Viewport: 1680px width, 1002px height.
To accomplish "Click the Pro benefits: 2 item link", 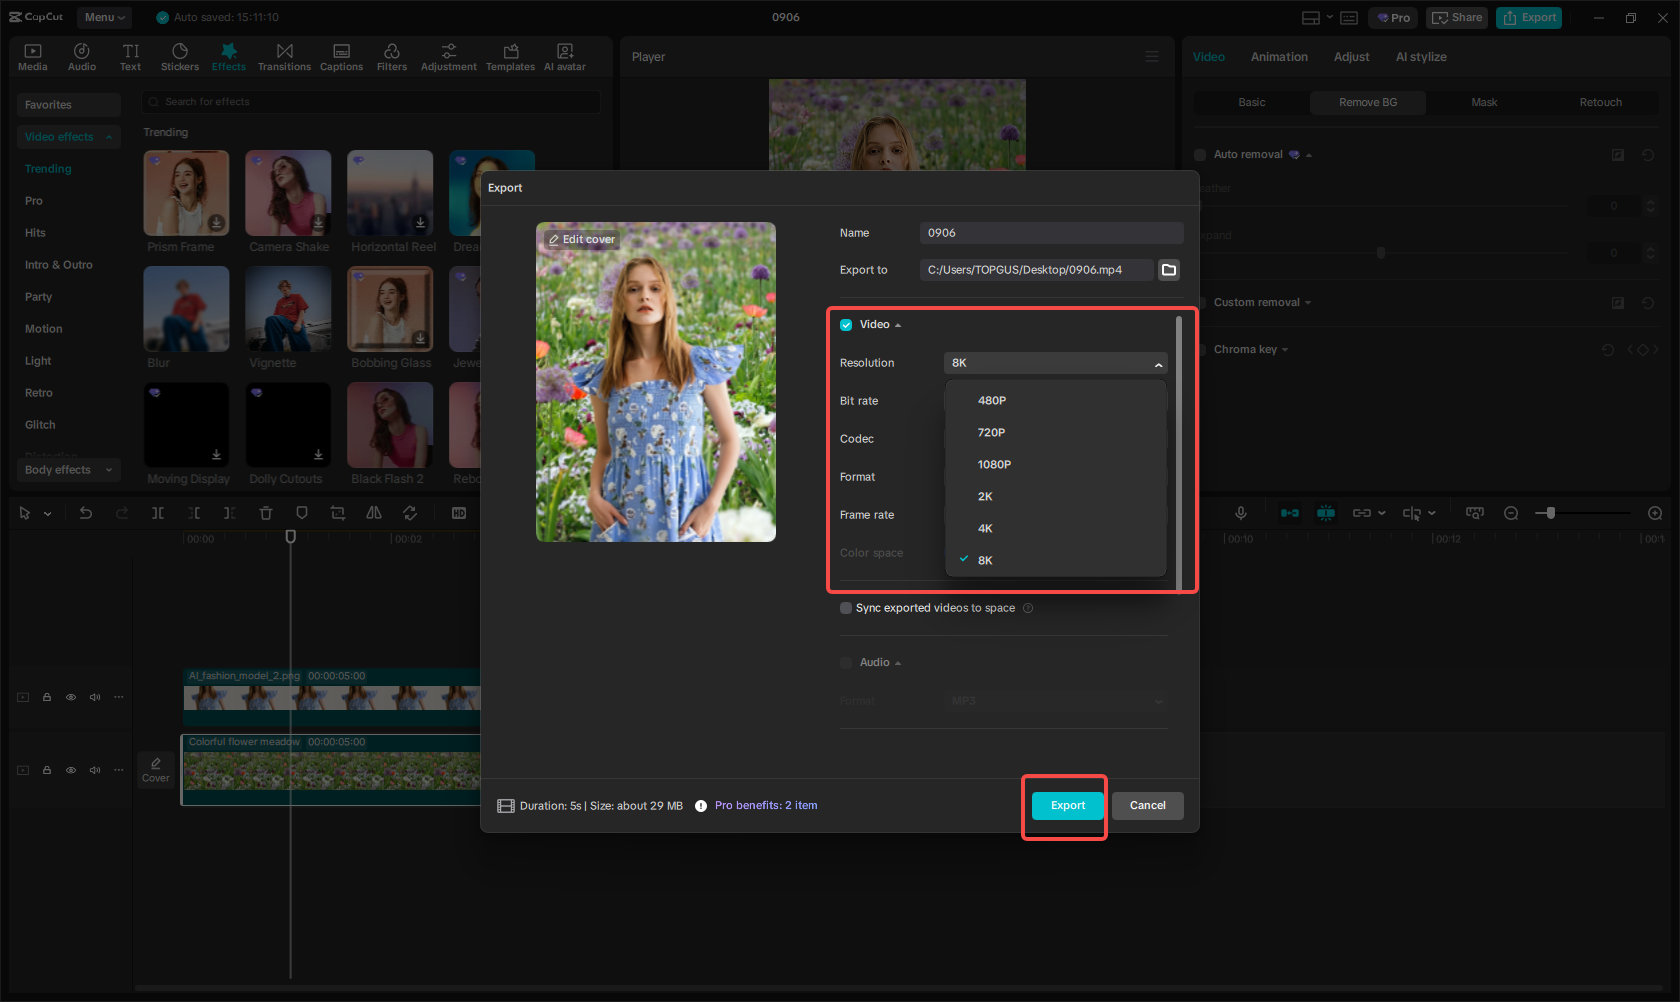I will (766, 805).
